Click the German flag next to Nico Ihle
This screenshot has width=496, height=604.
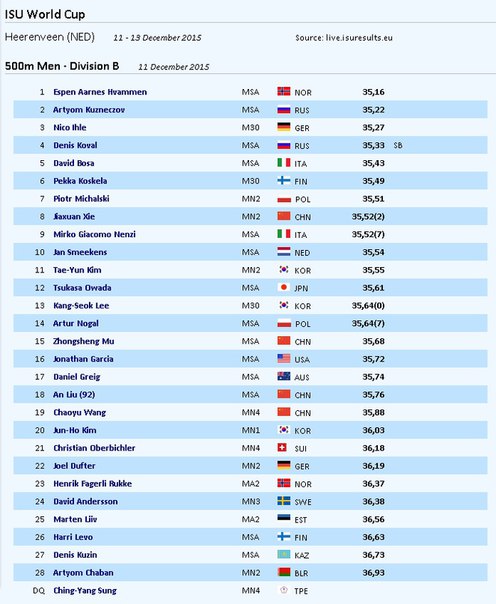pyautogui.click(x=284, y=127)
